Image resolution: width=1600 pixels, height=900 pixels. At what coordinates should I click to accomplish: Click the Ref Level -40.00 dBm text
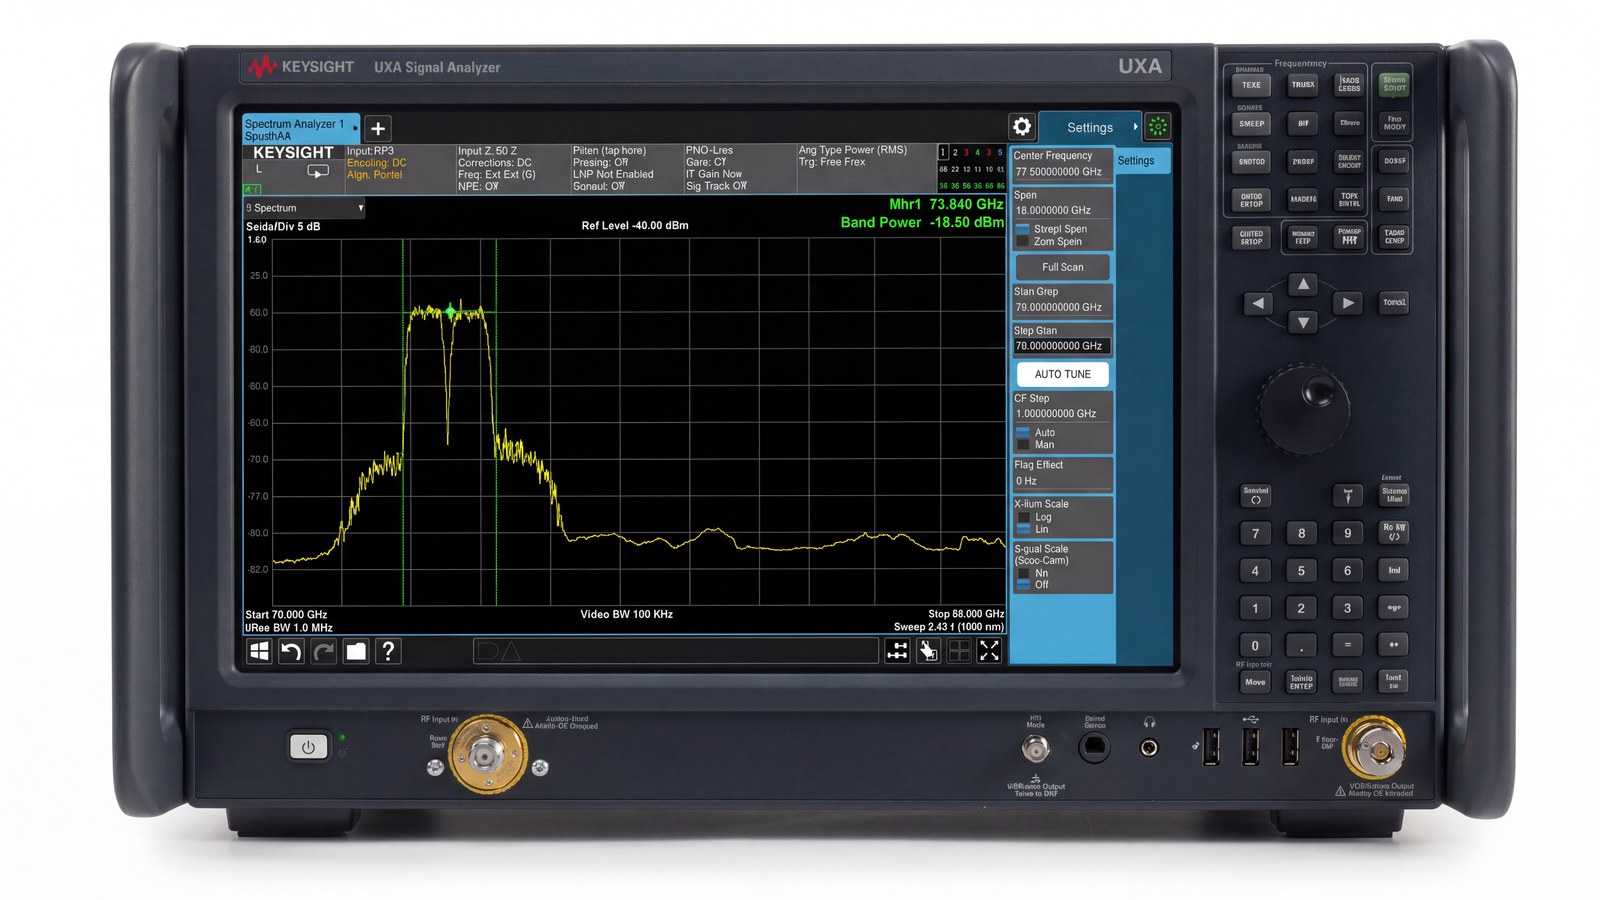pos(635,226)
